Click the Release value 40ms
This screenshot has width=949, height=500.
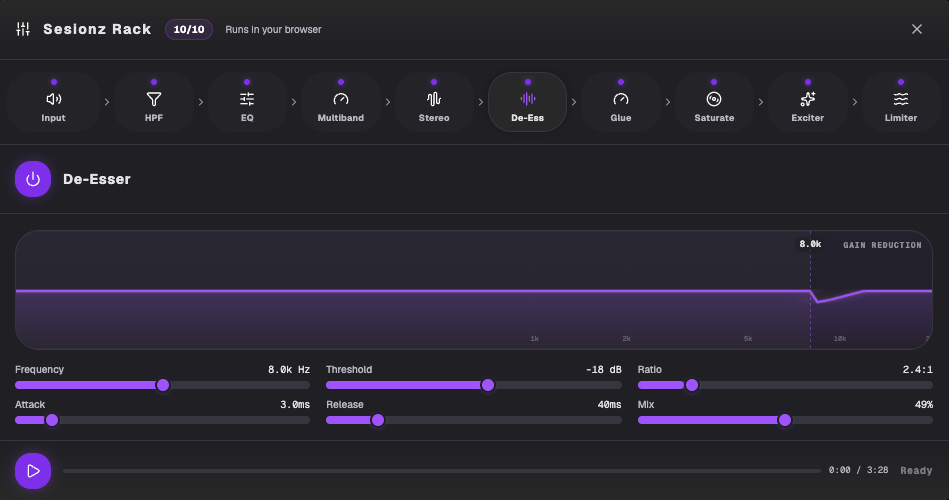coord(609,404)
